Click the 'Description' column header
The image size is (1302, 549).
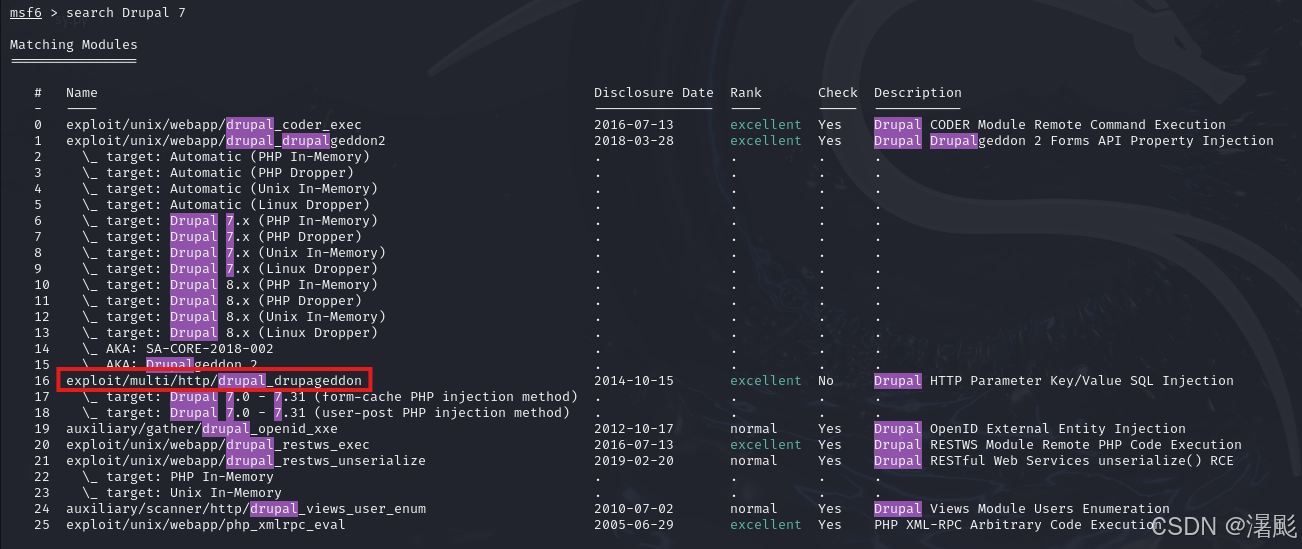[918, 93]
